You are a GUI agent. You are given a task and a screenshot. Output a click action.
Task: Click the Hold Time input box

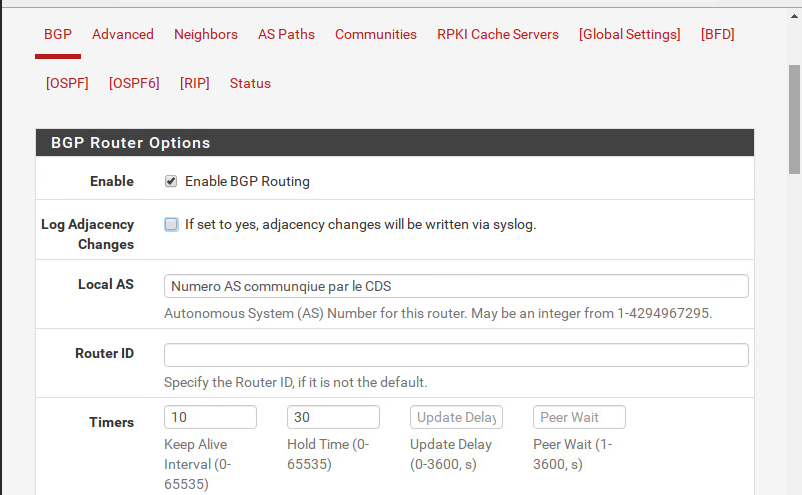coord(333,417)
